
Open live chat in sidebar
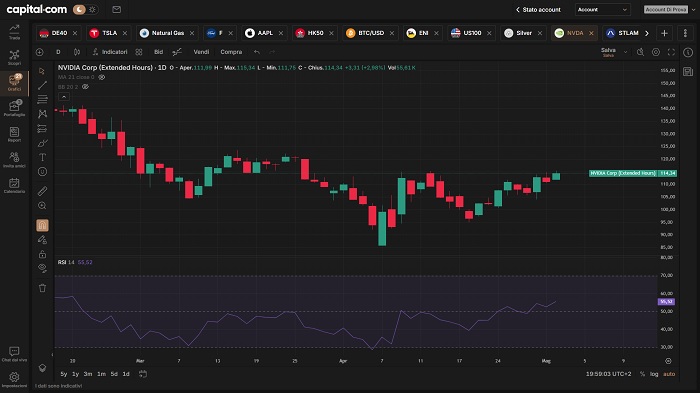coord(14,354)
